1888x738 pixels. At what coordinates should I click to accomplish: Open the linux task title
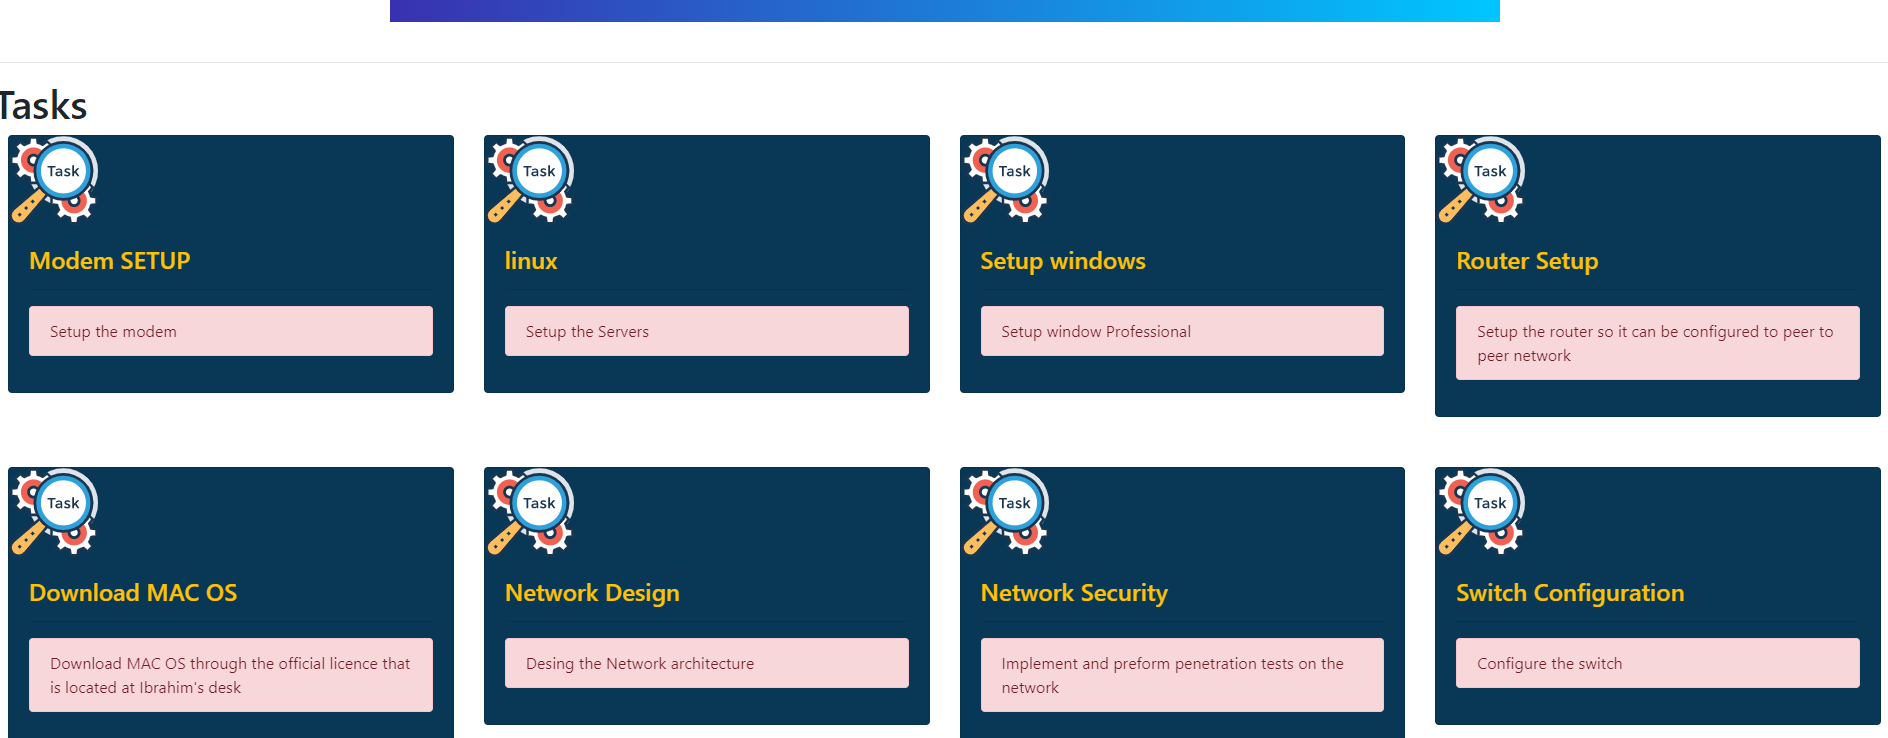tap(531, 261)
